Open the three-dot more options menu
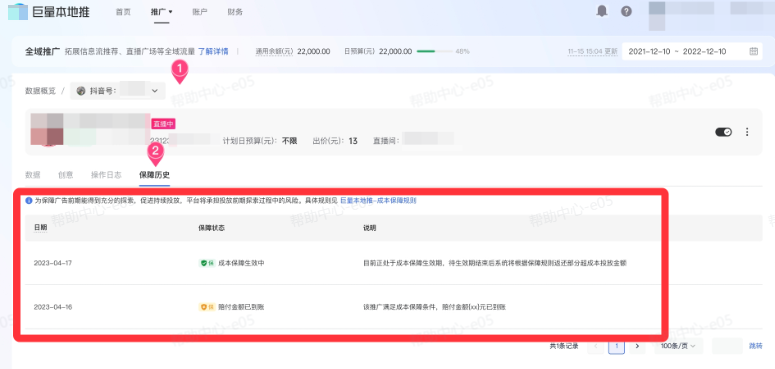This screenshot has width=775, height=369. pyautogui.click(x=747, y=132)
